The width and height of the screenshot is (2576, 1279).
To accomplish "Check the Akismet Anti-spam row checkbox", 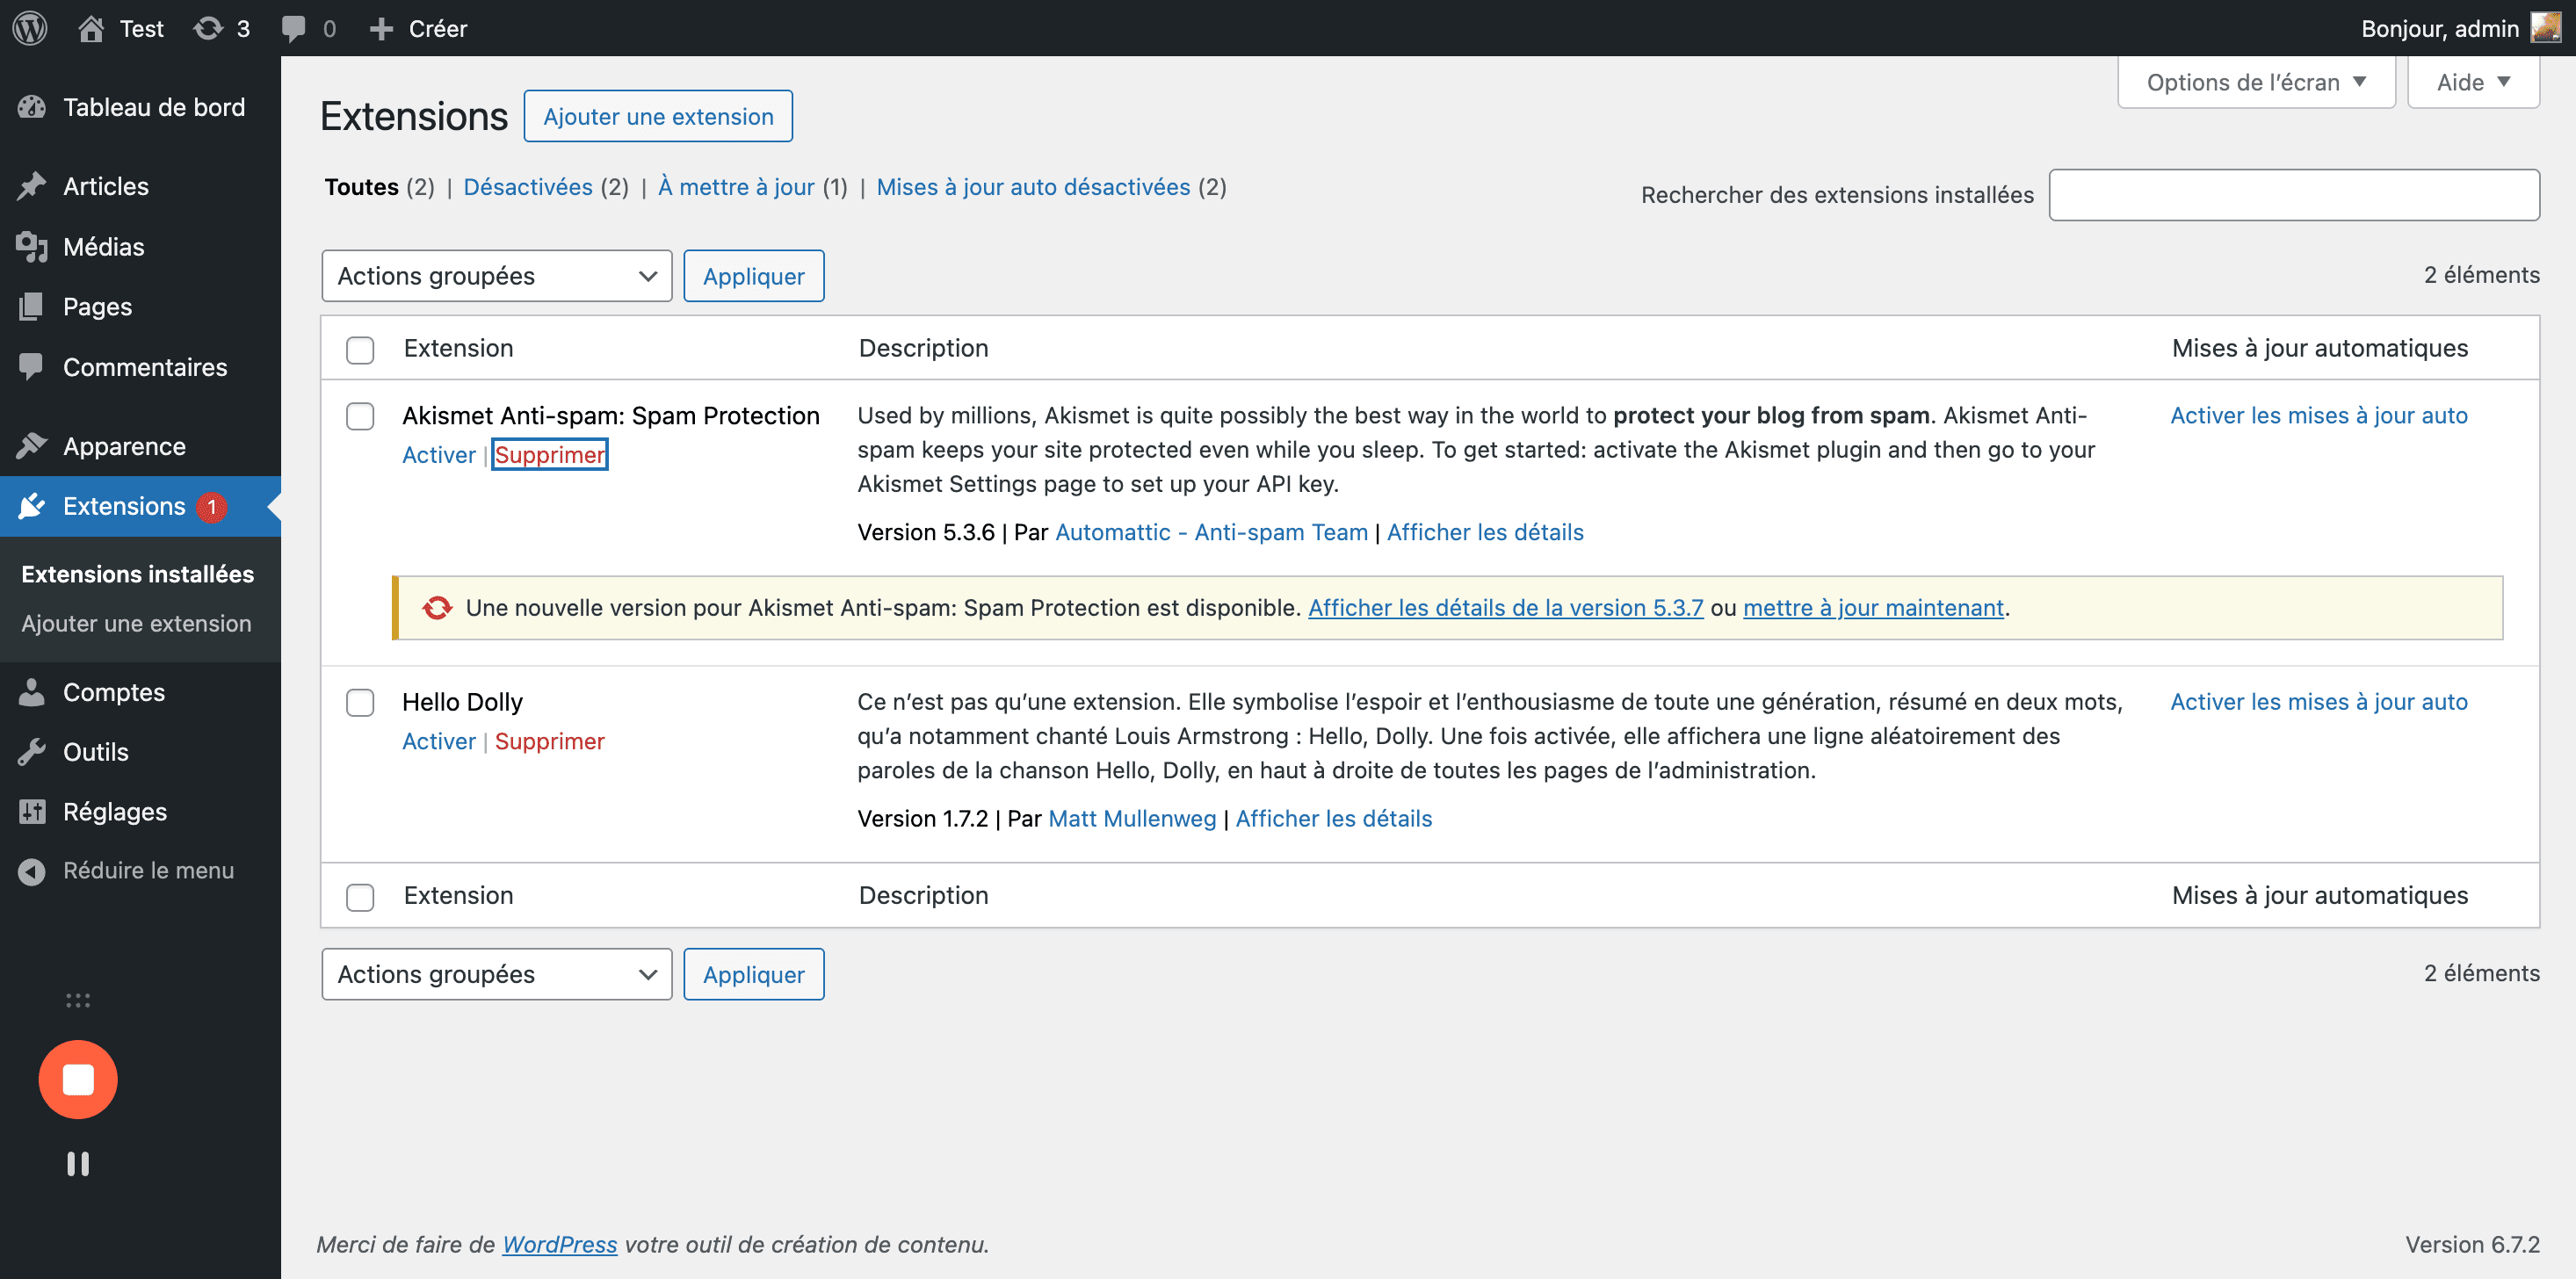I will [x=360, y=416].
